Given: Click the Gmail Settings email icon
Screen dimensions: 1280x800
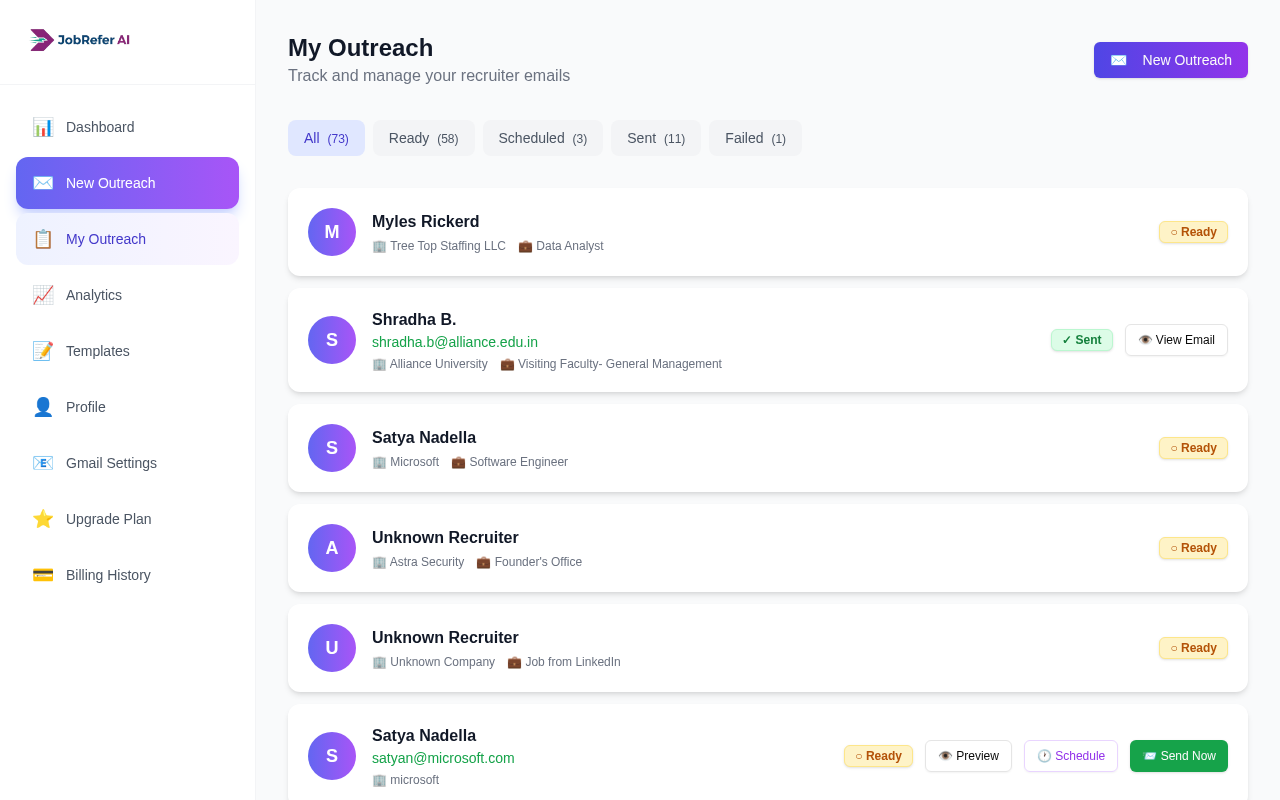Looking at the screenshot, I should click(43, 463).
